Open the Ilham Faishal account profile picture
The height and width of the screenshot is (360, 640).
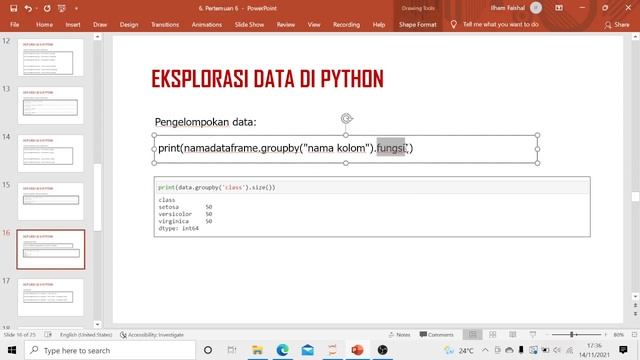(536, 8)
